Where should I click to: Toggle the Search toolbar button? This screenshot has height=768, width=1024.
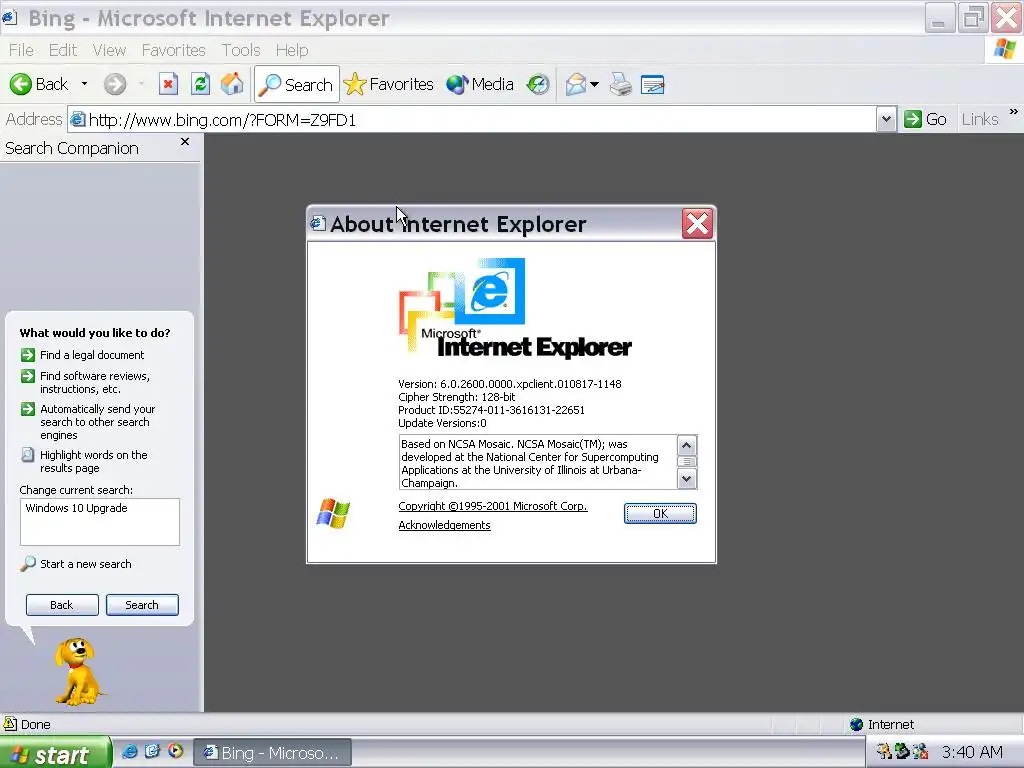tap(296, 84)
